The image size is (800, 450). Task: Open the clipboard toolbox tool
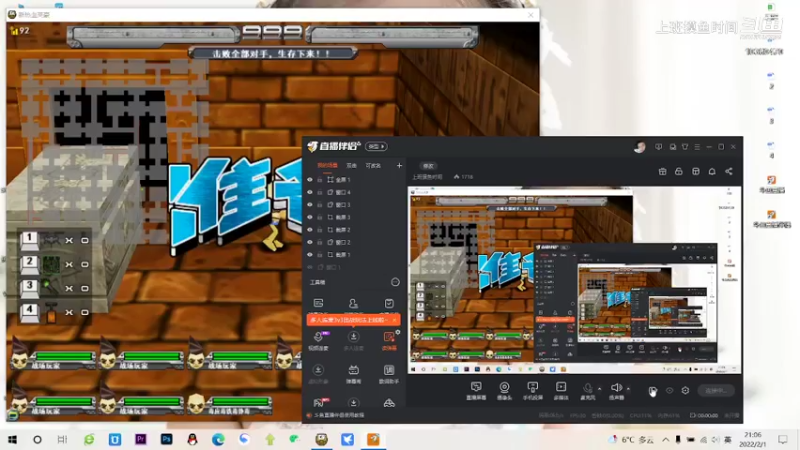coord(389,303)
